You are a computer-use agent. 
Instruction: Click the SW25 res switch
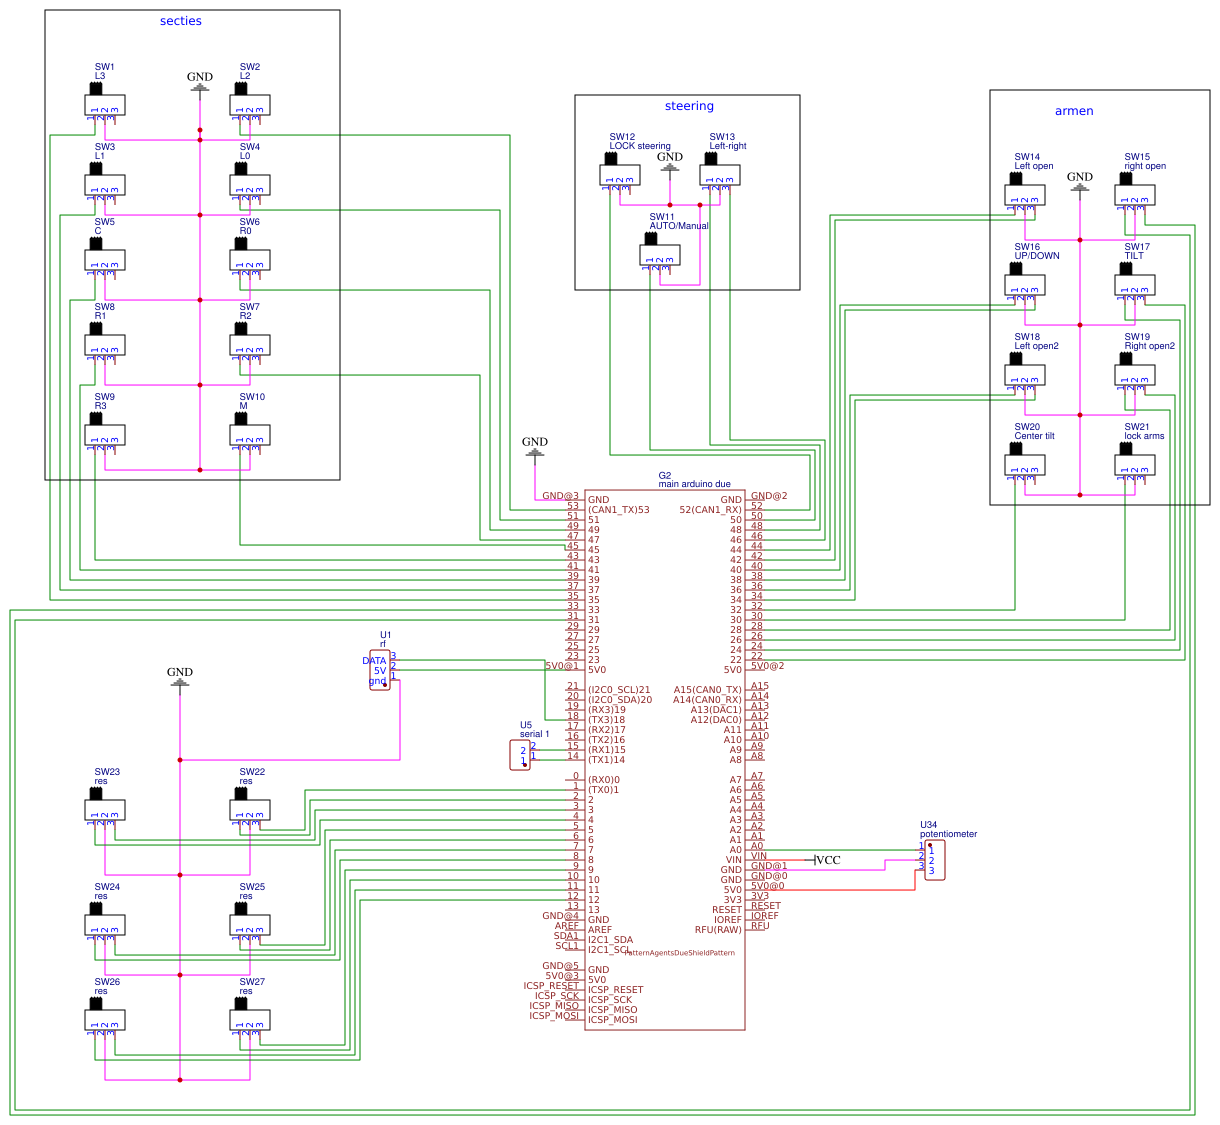(250, 923)
